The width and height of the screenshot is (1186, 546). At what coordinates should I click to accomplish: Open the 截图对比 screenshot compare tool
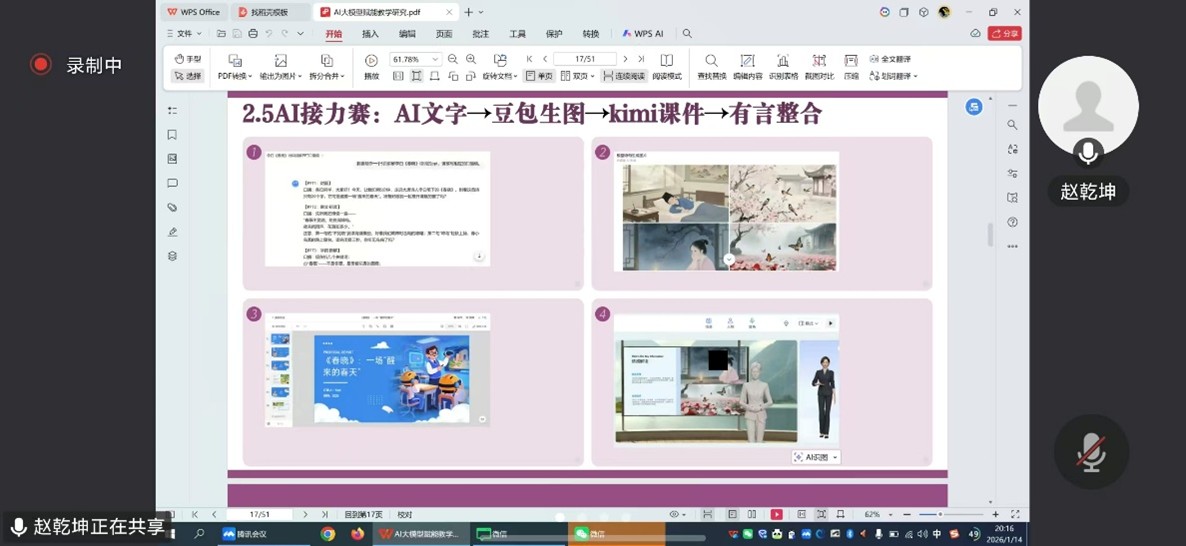point(819,67)
